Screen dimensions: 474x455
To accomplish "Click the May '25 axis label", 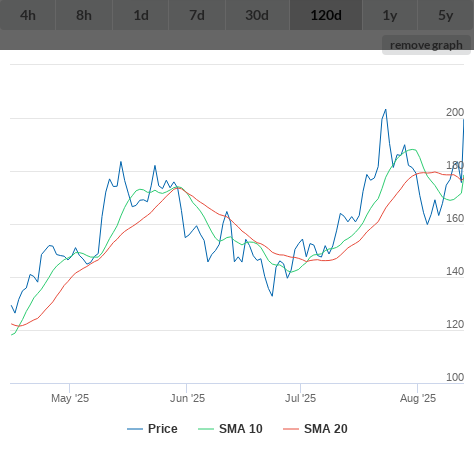I will tap(70, 398).
